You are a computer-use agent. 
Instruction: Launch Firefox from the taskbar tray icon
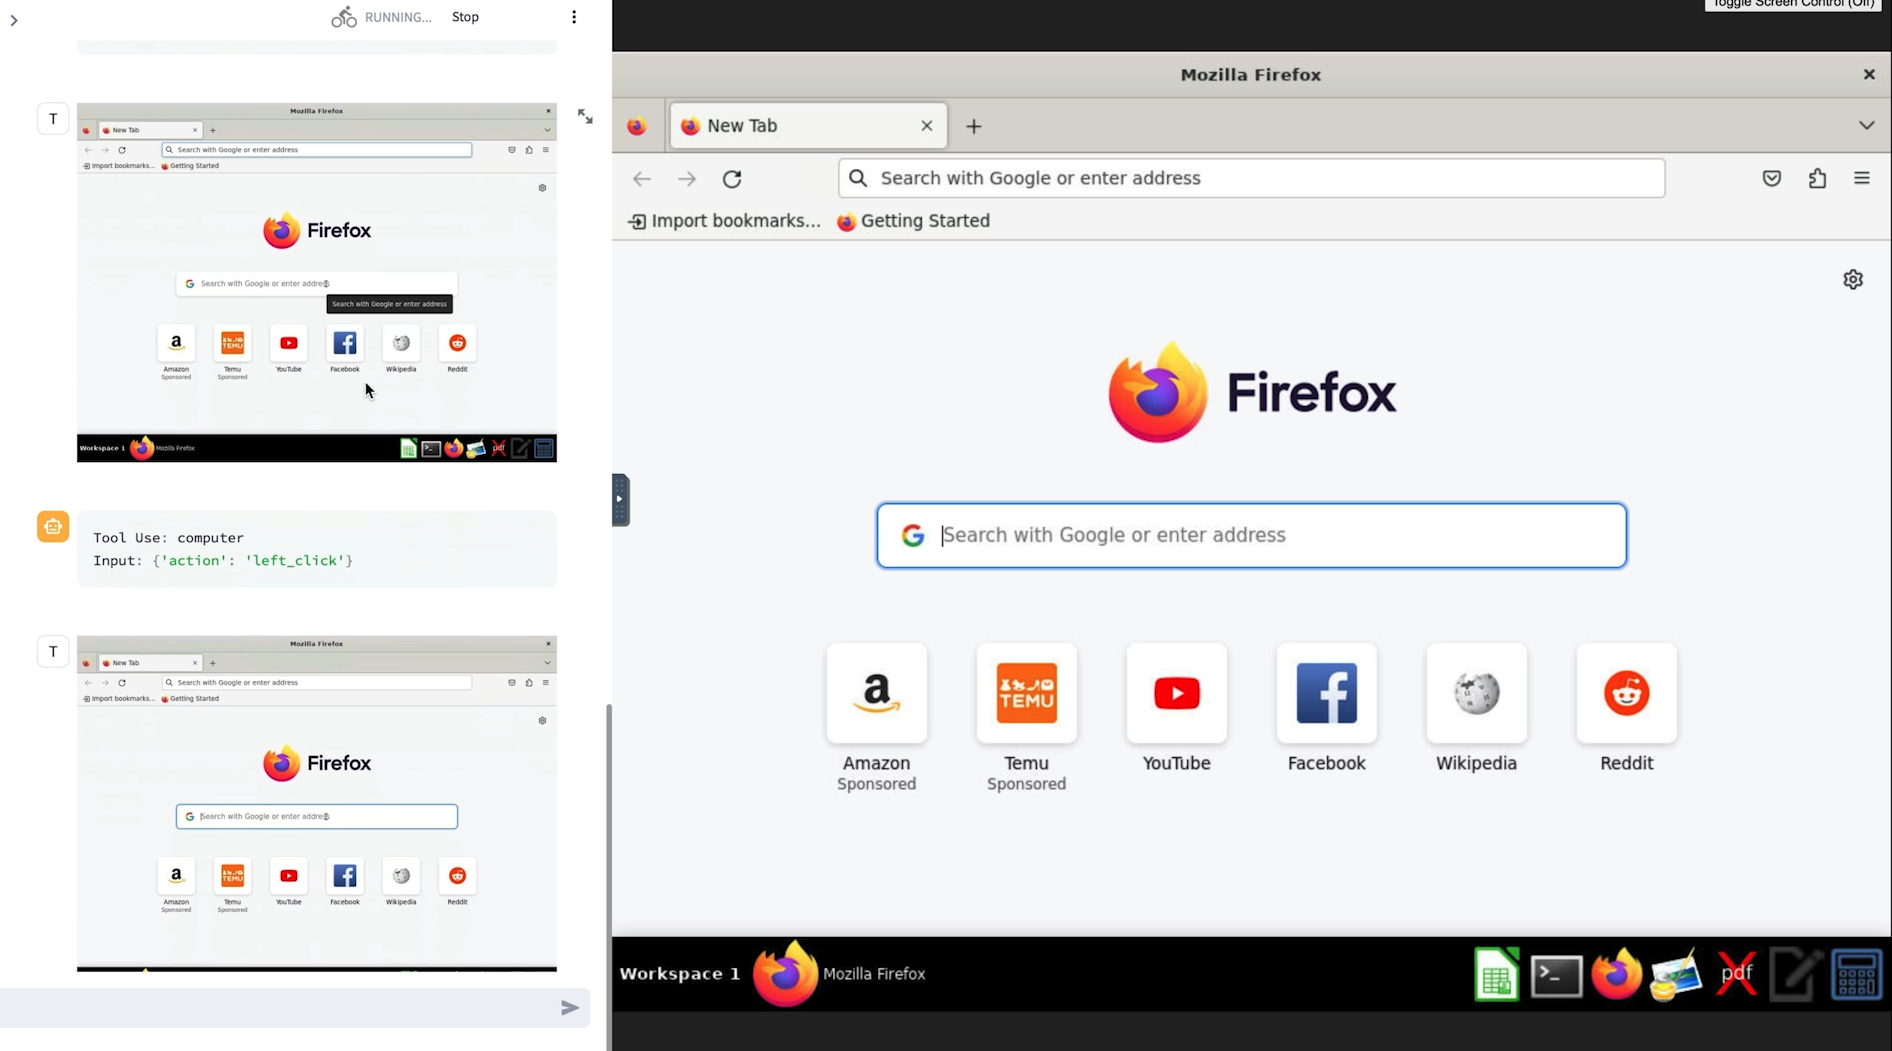click(x=1617, y=974)
